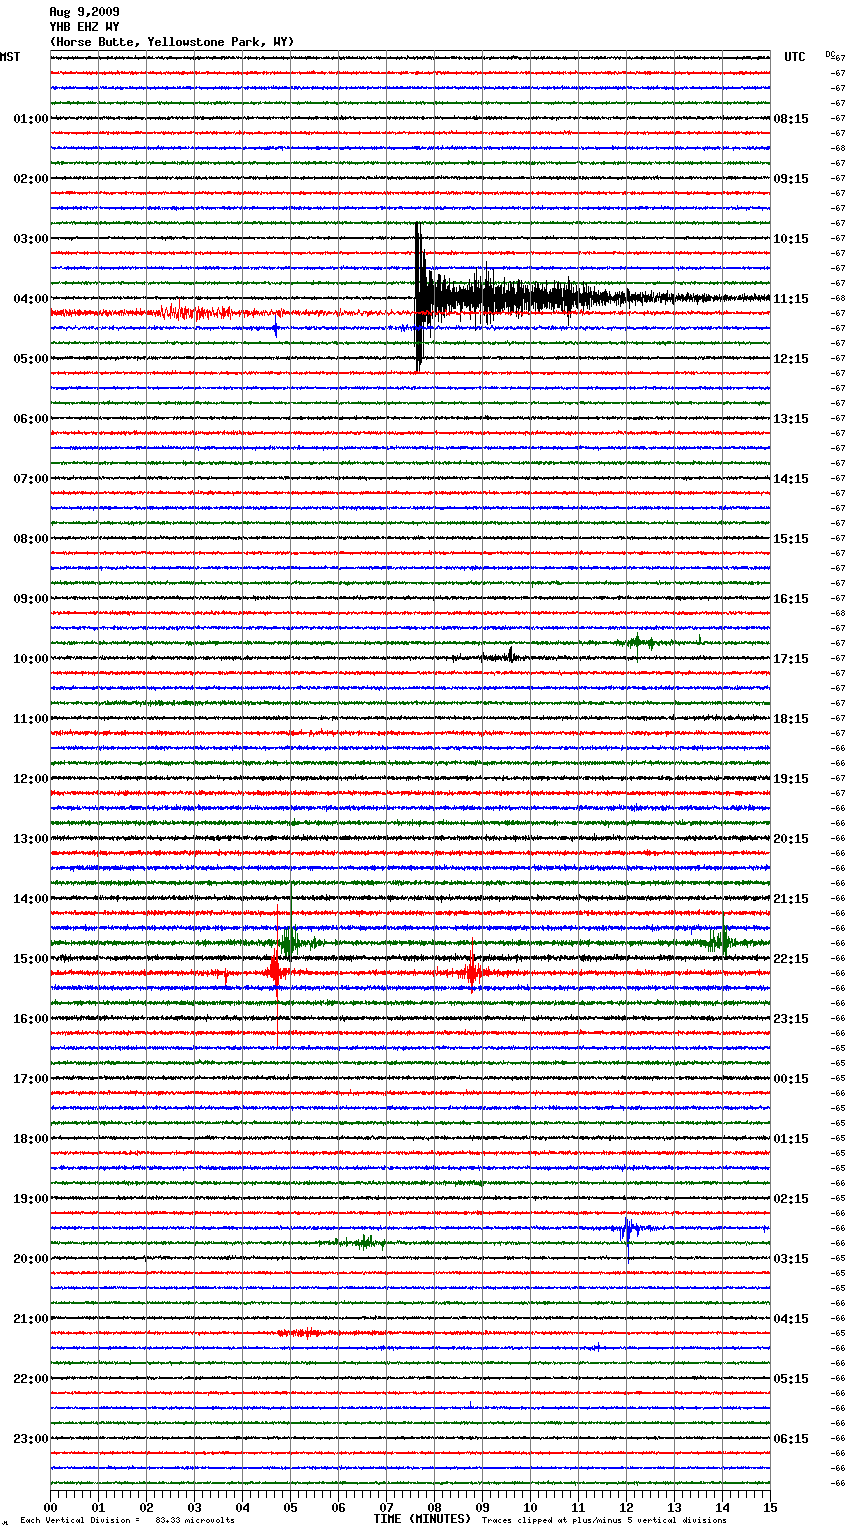
Task: Click the 19:00 MST time label
Action: (x=31, y=1199)
